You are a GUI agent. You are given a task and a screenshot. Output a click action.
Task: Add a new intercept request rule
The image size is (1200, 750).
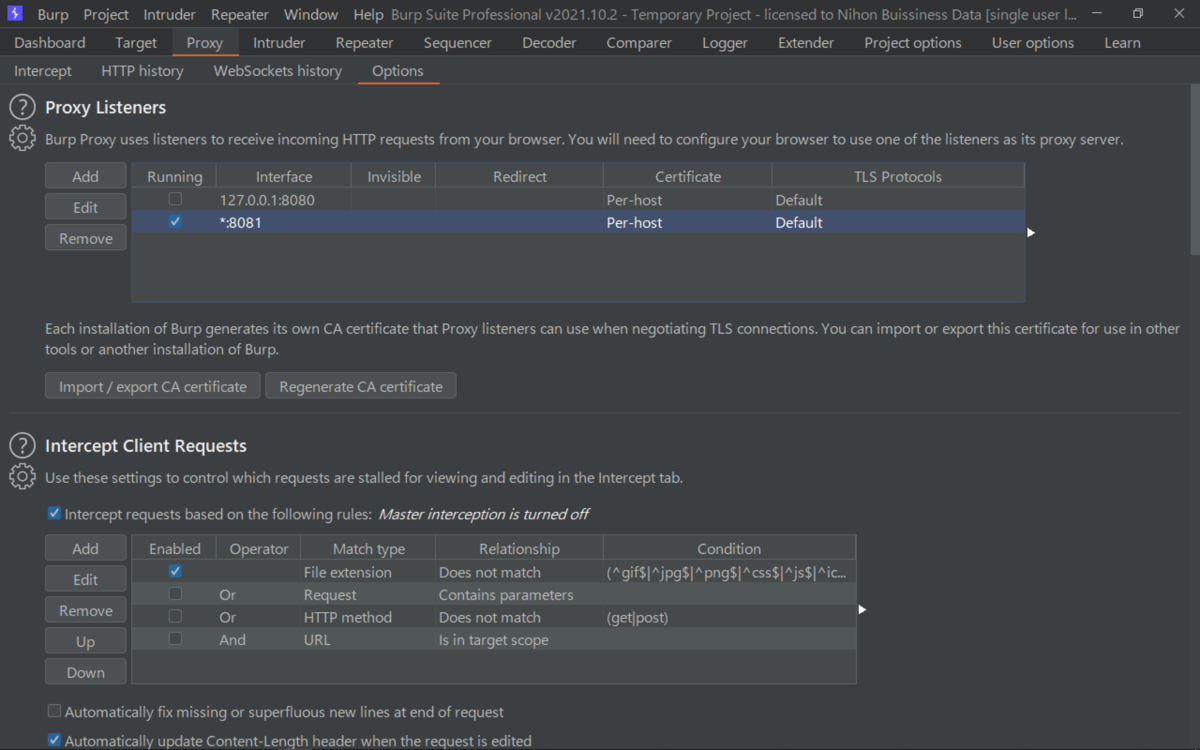click(86, 548)
